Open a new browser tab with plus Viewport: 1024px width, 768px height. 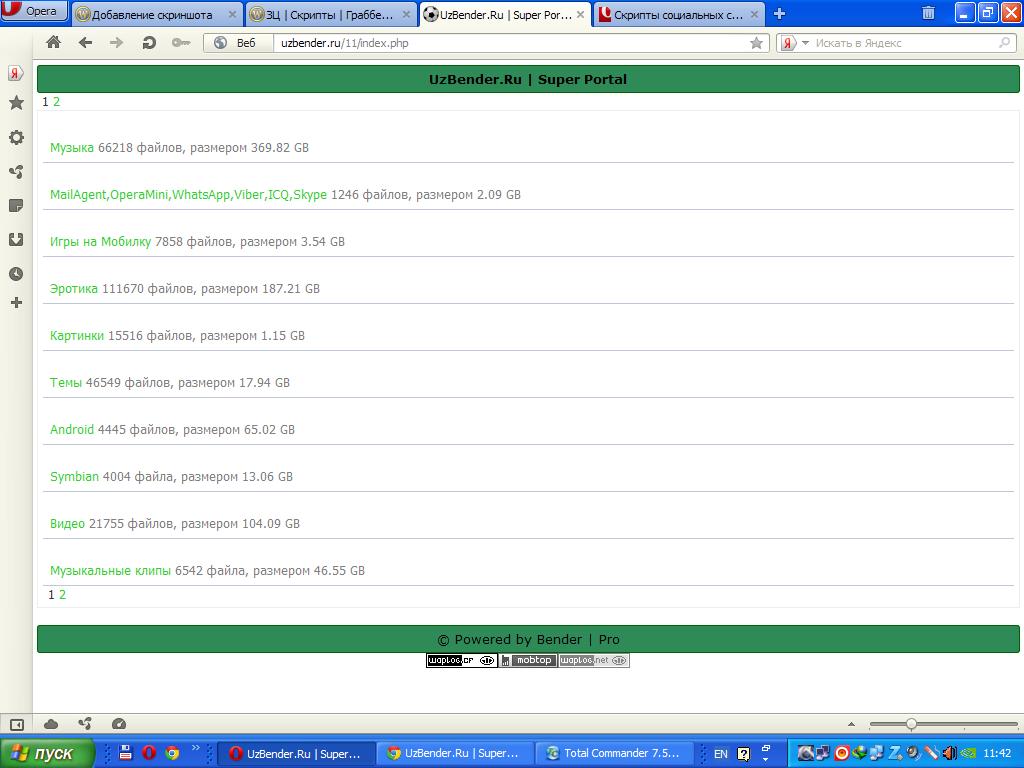coord(779,14)
